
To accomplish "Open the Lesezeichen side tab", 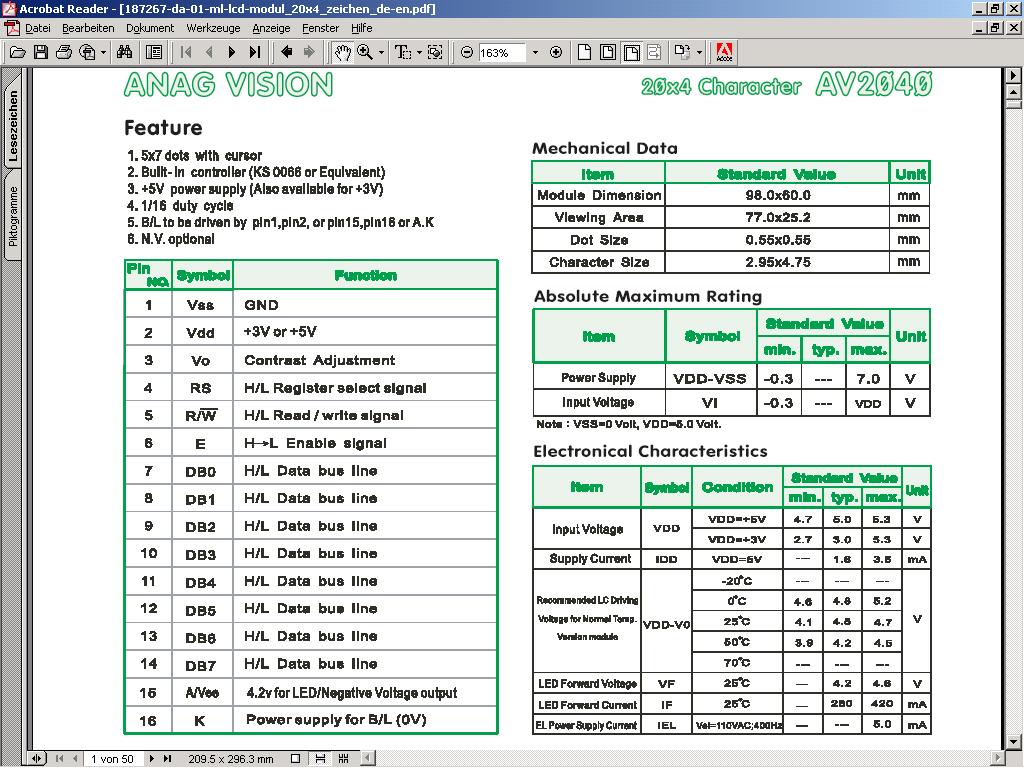I will [x=12, y=120].
